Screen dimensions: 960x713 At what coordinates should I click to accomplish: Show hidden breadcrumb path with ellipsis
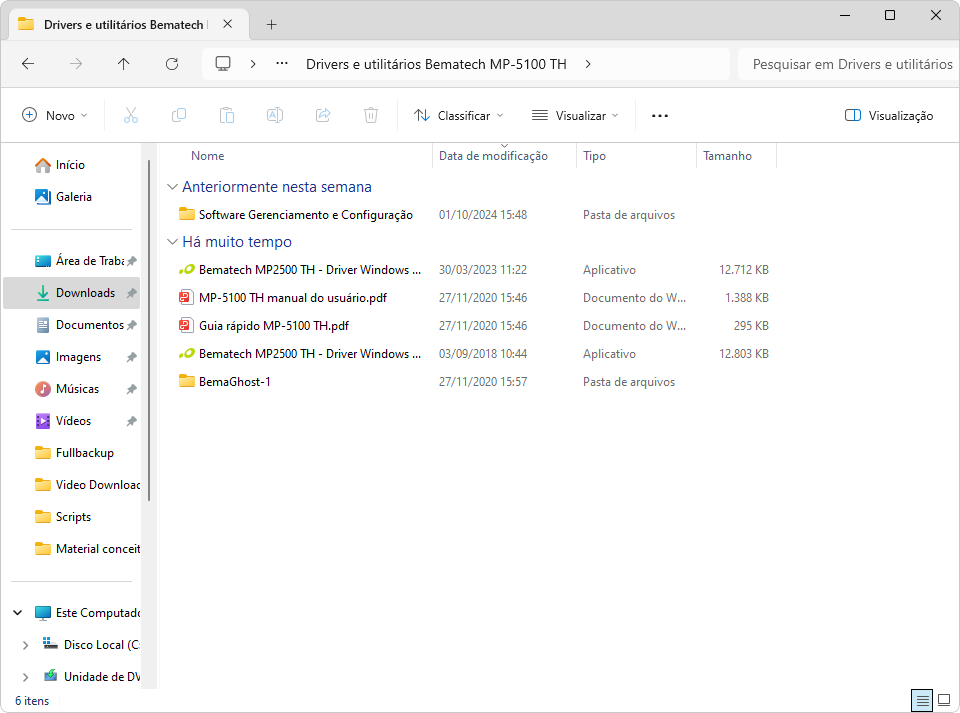[x=282, y=63]
